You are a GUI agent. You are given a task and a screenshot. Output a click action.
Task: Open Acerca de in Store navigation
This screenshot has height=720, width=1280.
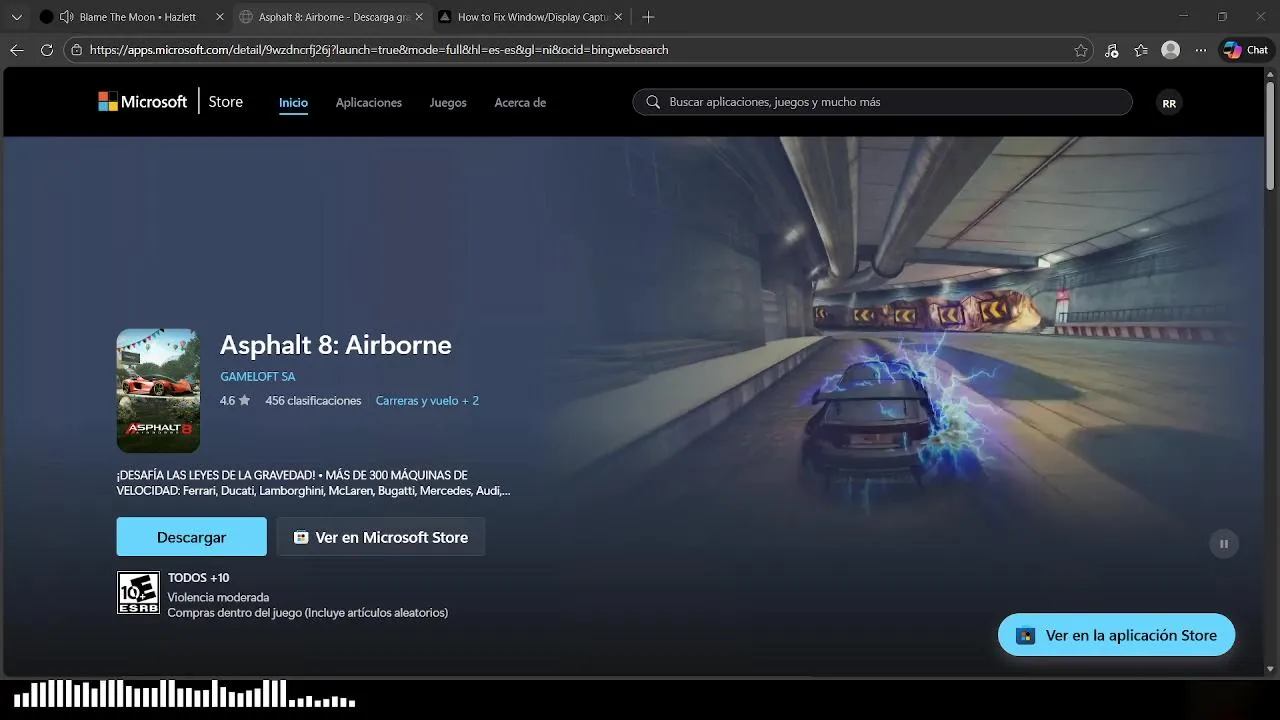[x=520, y=103]
